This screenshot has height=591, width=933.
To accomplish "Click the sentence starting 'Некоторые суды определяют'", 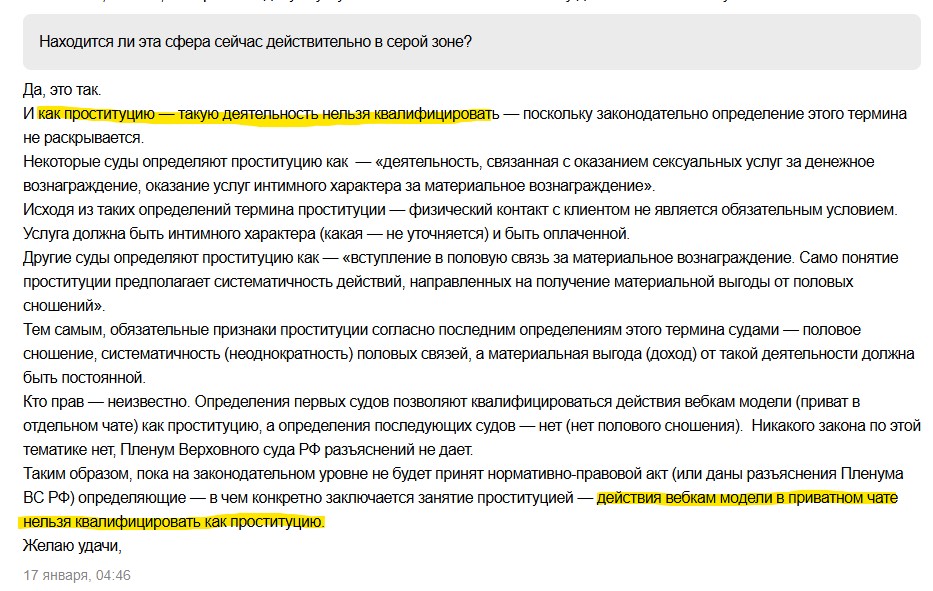I will 449,174.
